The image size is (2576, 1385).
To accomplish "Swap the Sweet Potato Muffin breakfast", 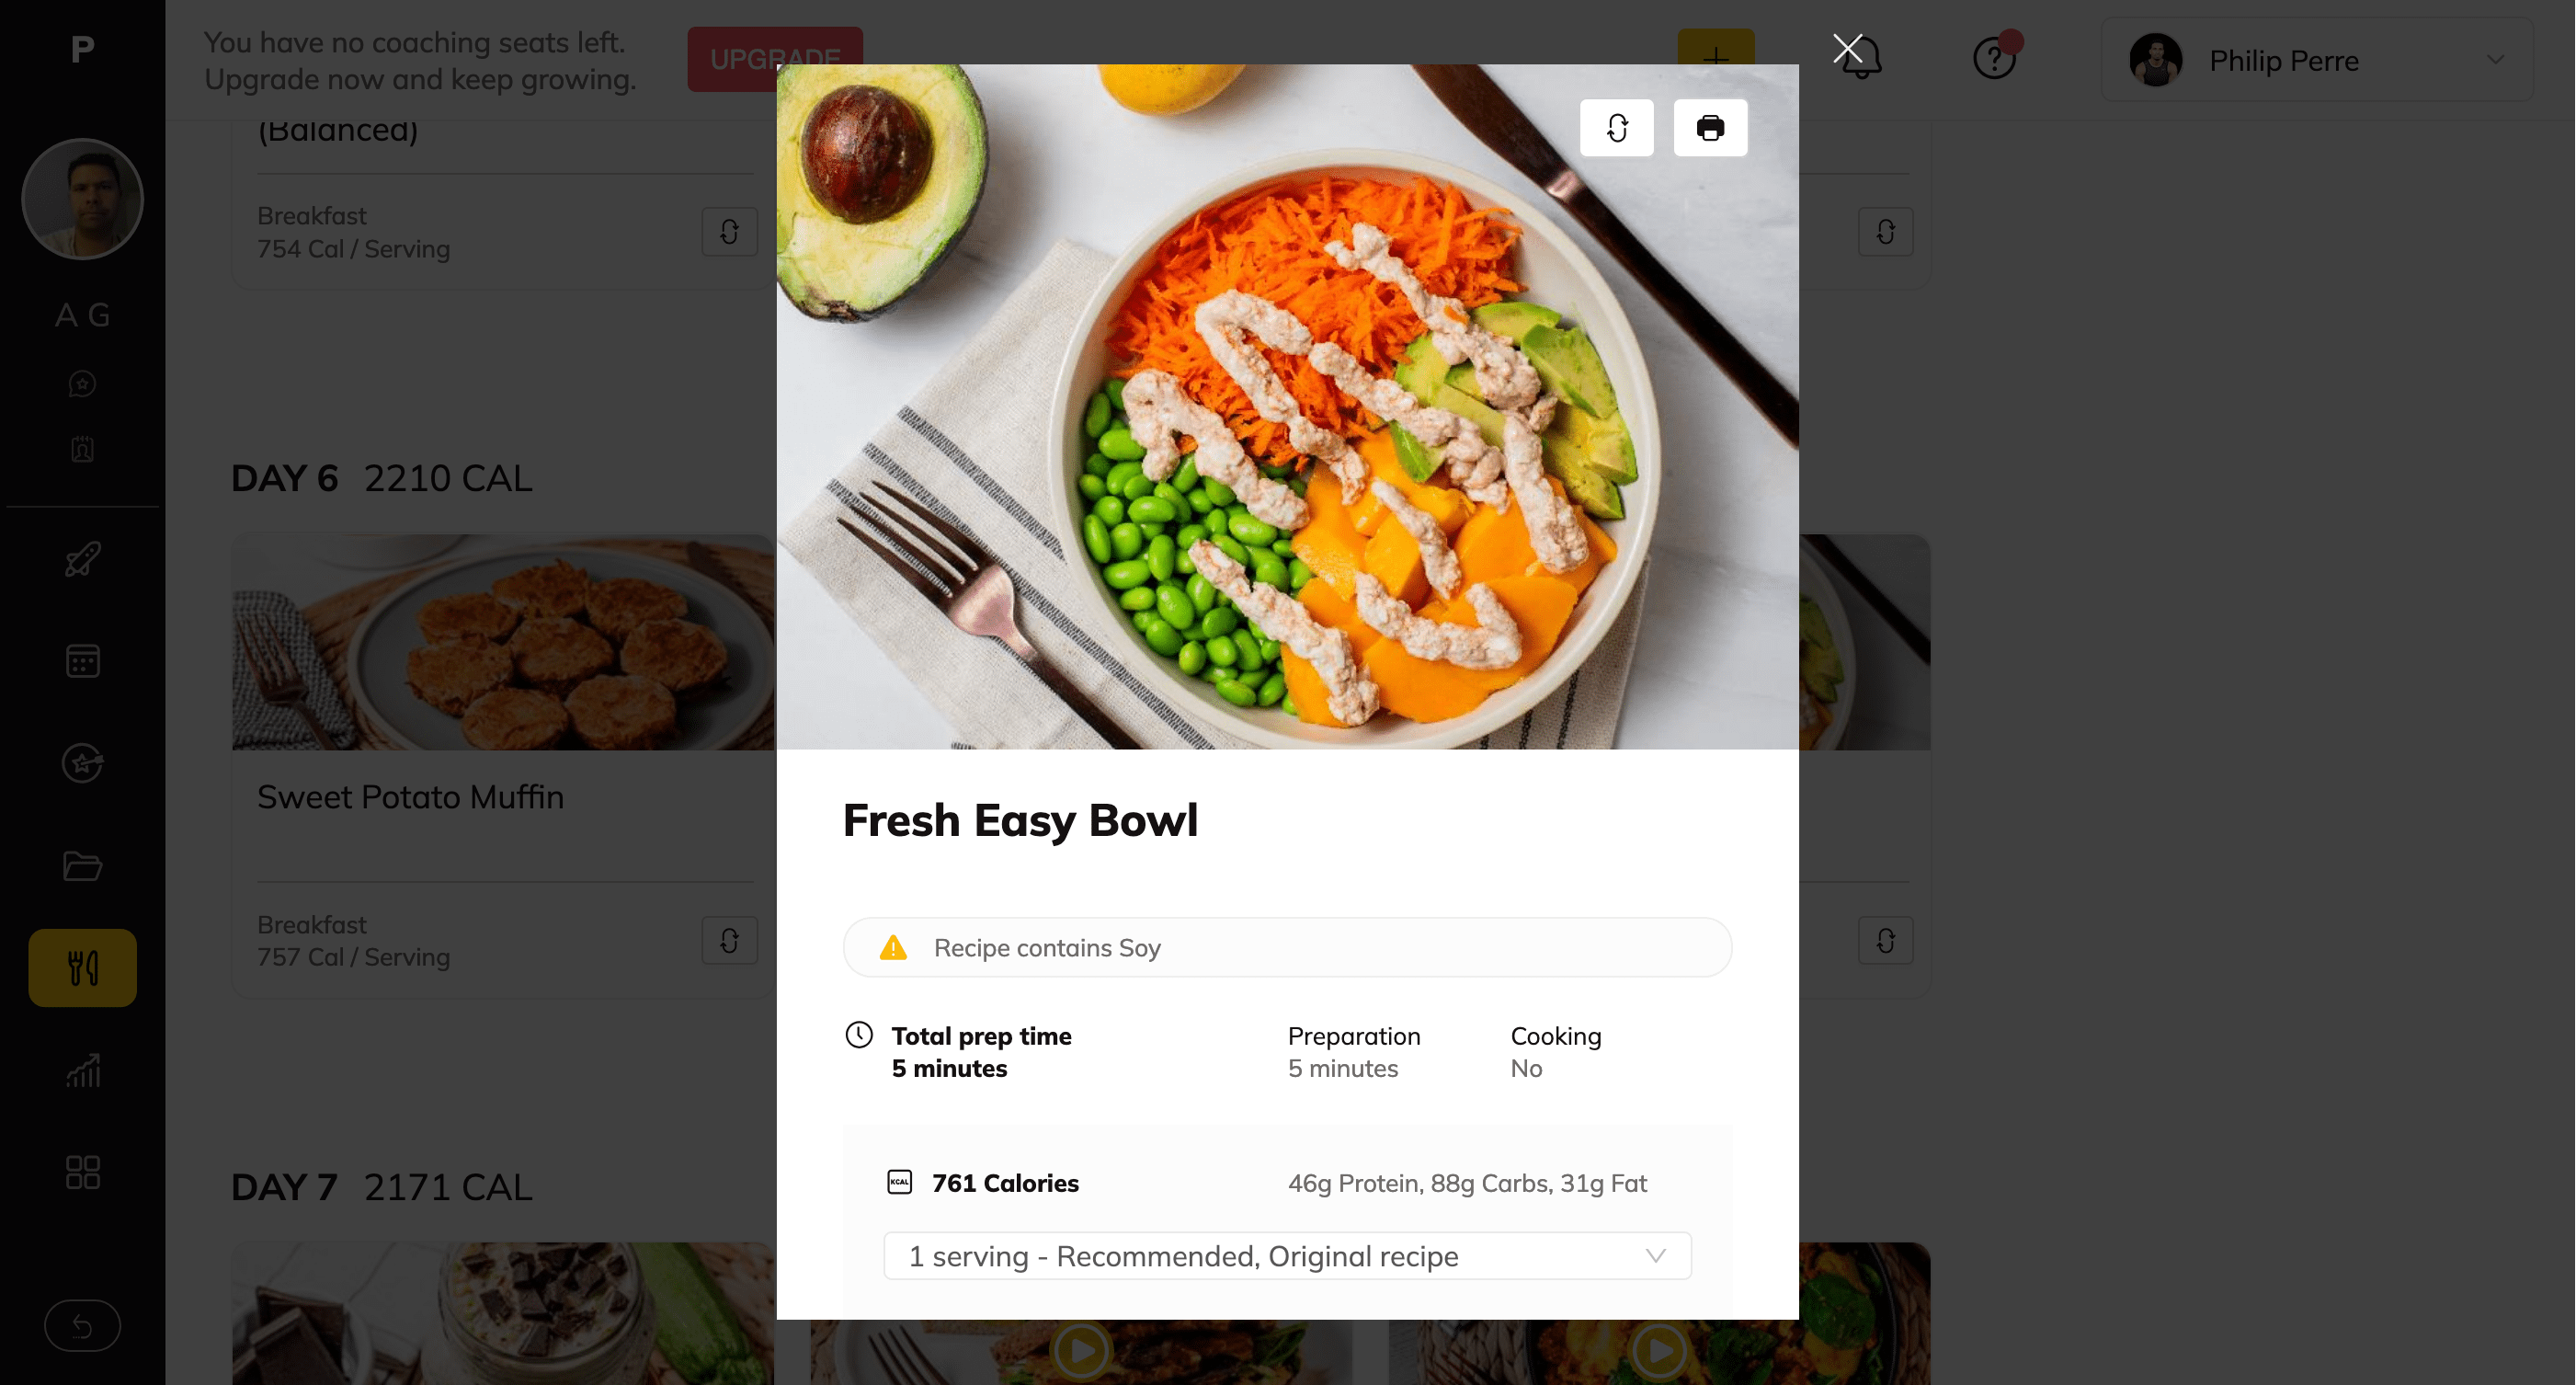I will [729, 940].
